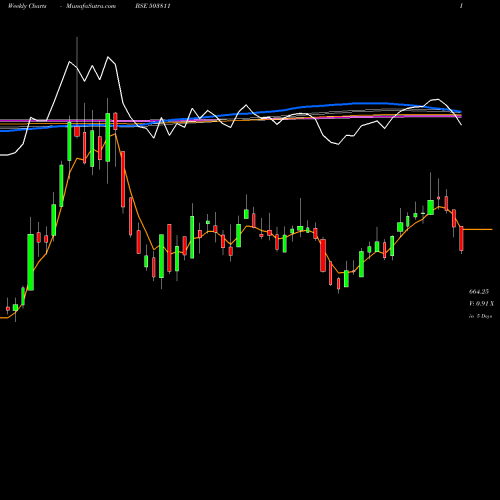
Task: Click the 'V: 0.91 X' volume text
Action: pyautogui.click(x=481, y=304)
